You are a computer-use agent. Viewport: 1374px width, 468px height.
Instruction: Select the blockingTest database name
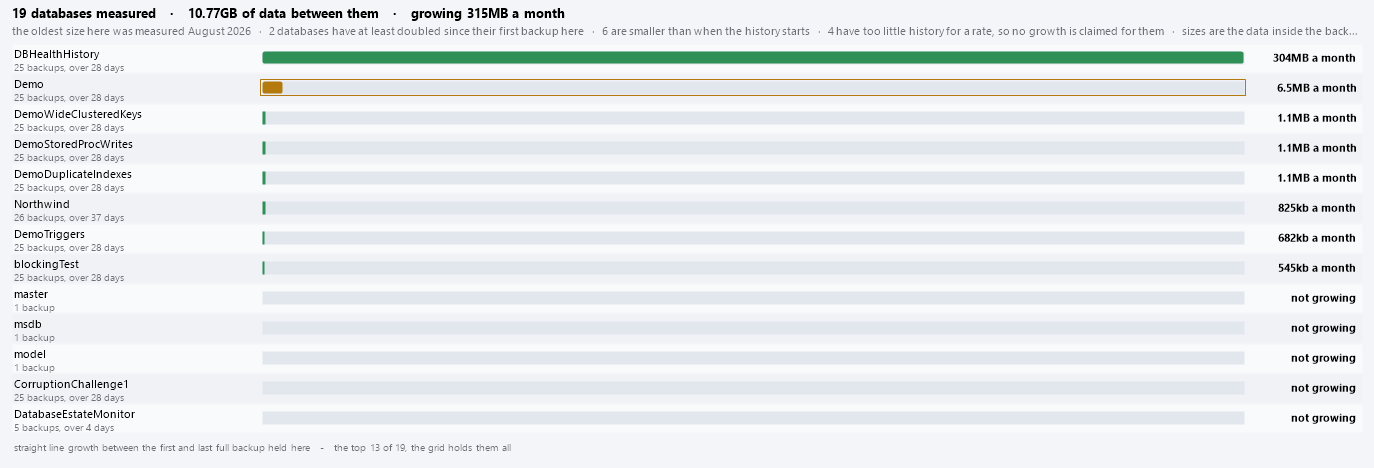coord(46,265)
